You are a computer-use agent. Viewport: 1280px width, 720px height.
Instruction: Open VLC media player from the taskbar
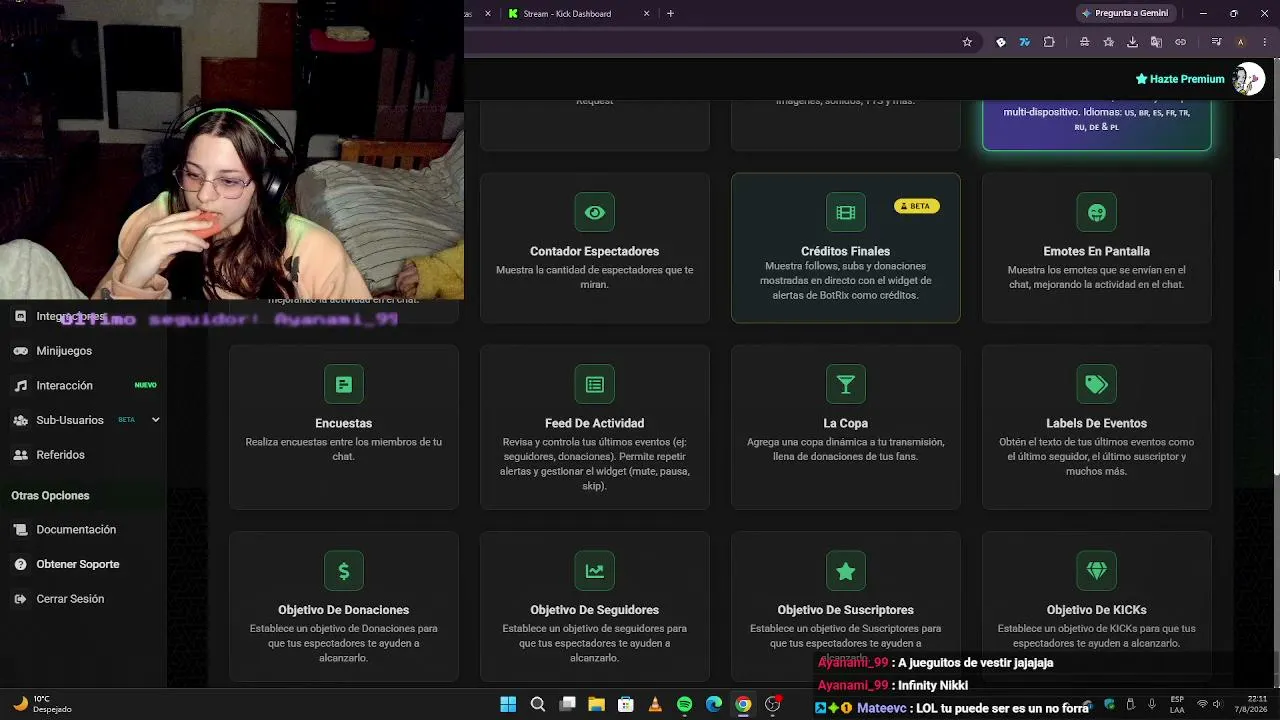[x=655, y=704]
